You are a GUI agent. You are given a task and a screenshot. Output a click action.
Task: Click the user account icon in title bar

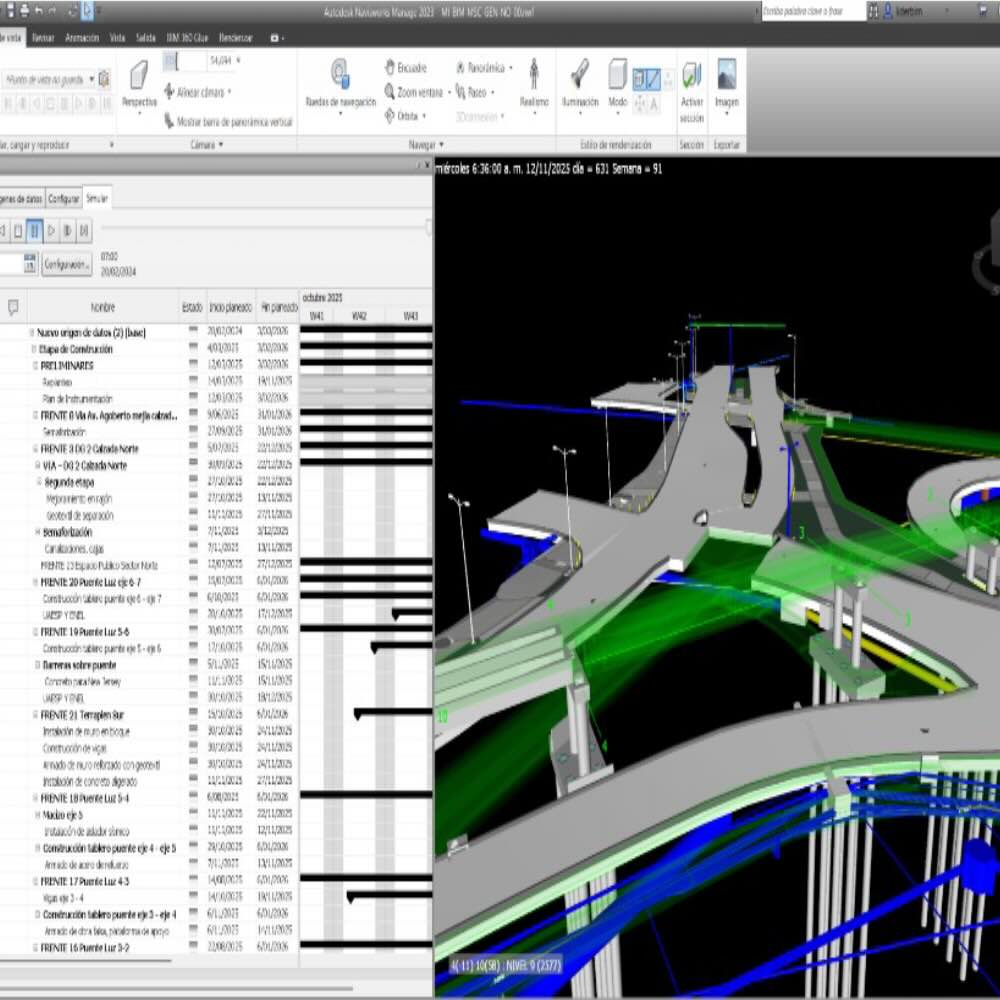pyautogui.click(x=888, y=11)
